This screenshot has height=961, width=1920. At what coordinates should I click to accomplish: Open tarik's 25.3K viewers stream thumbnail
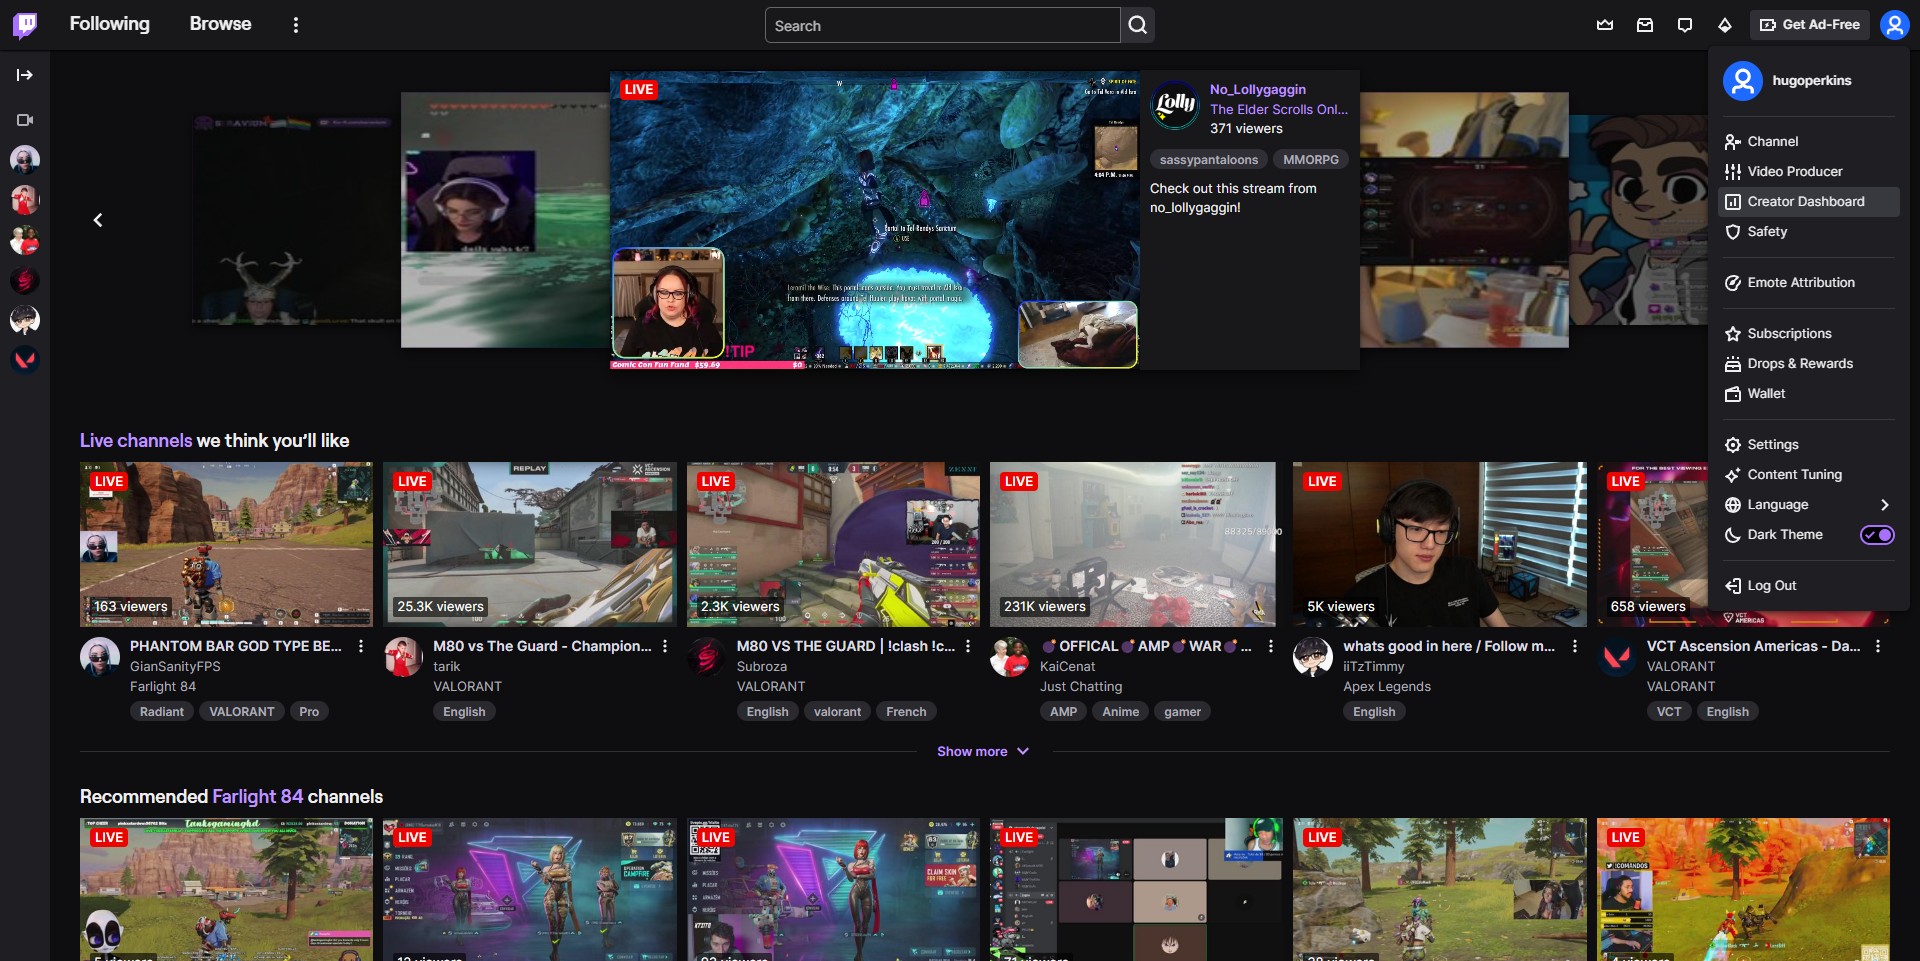[x=530, y=544]
